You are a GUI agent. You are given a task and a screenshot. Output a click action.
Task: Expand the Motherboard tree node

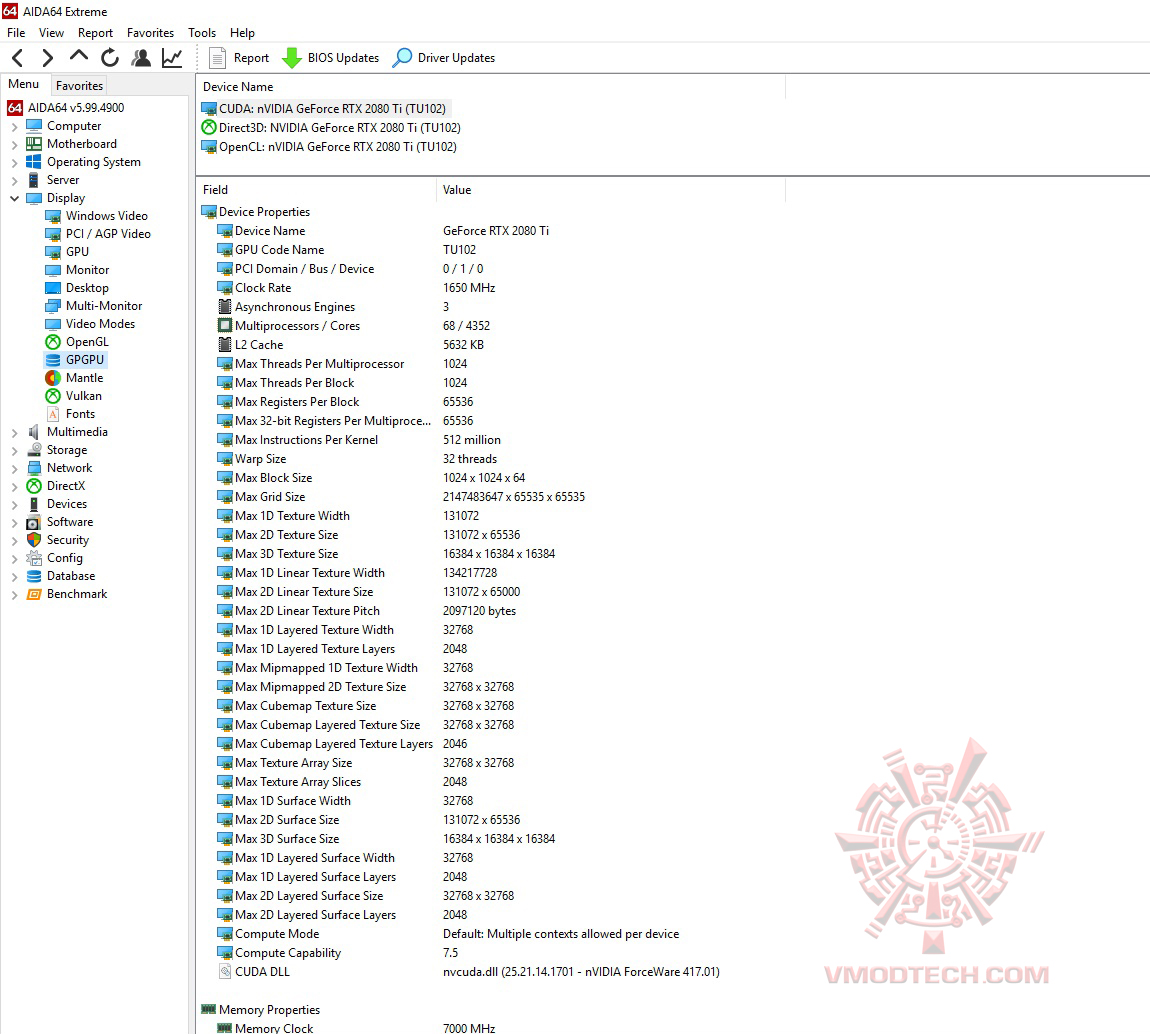pos(15,144)
